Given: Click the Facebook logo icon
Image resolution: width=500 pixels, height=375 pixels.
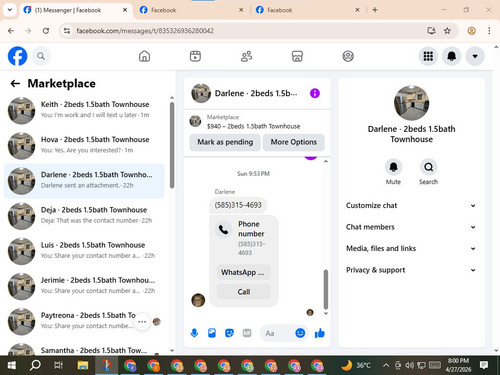Looking at the screenshot, I should (x=17, y=56).
